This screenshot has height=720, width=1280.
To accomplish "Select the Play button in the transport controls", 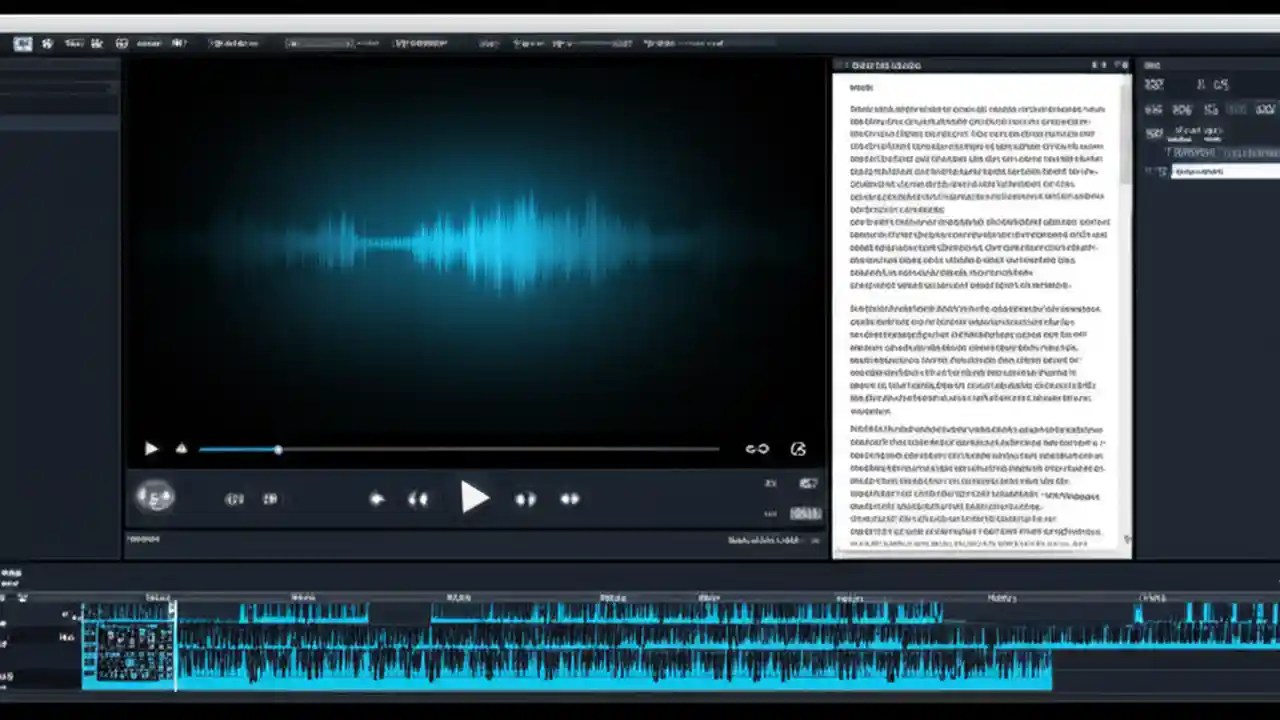I will [475, 498].
